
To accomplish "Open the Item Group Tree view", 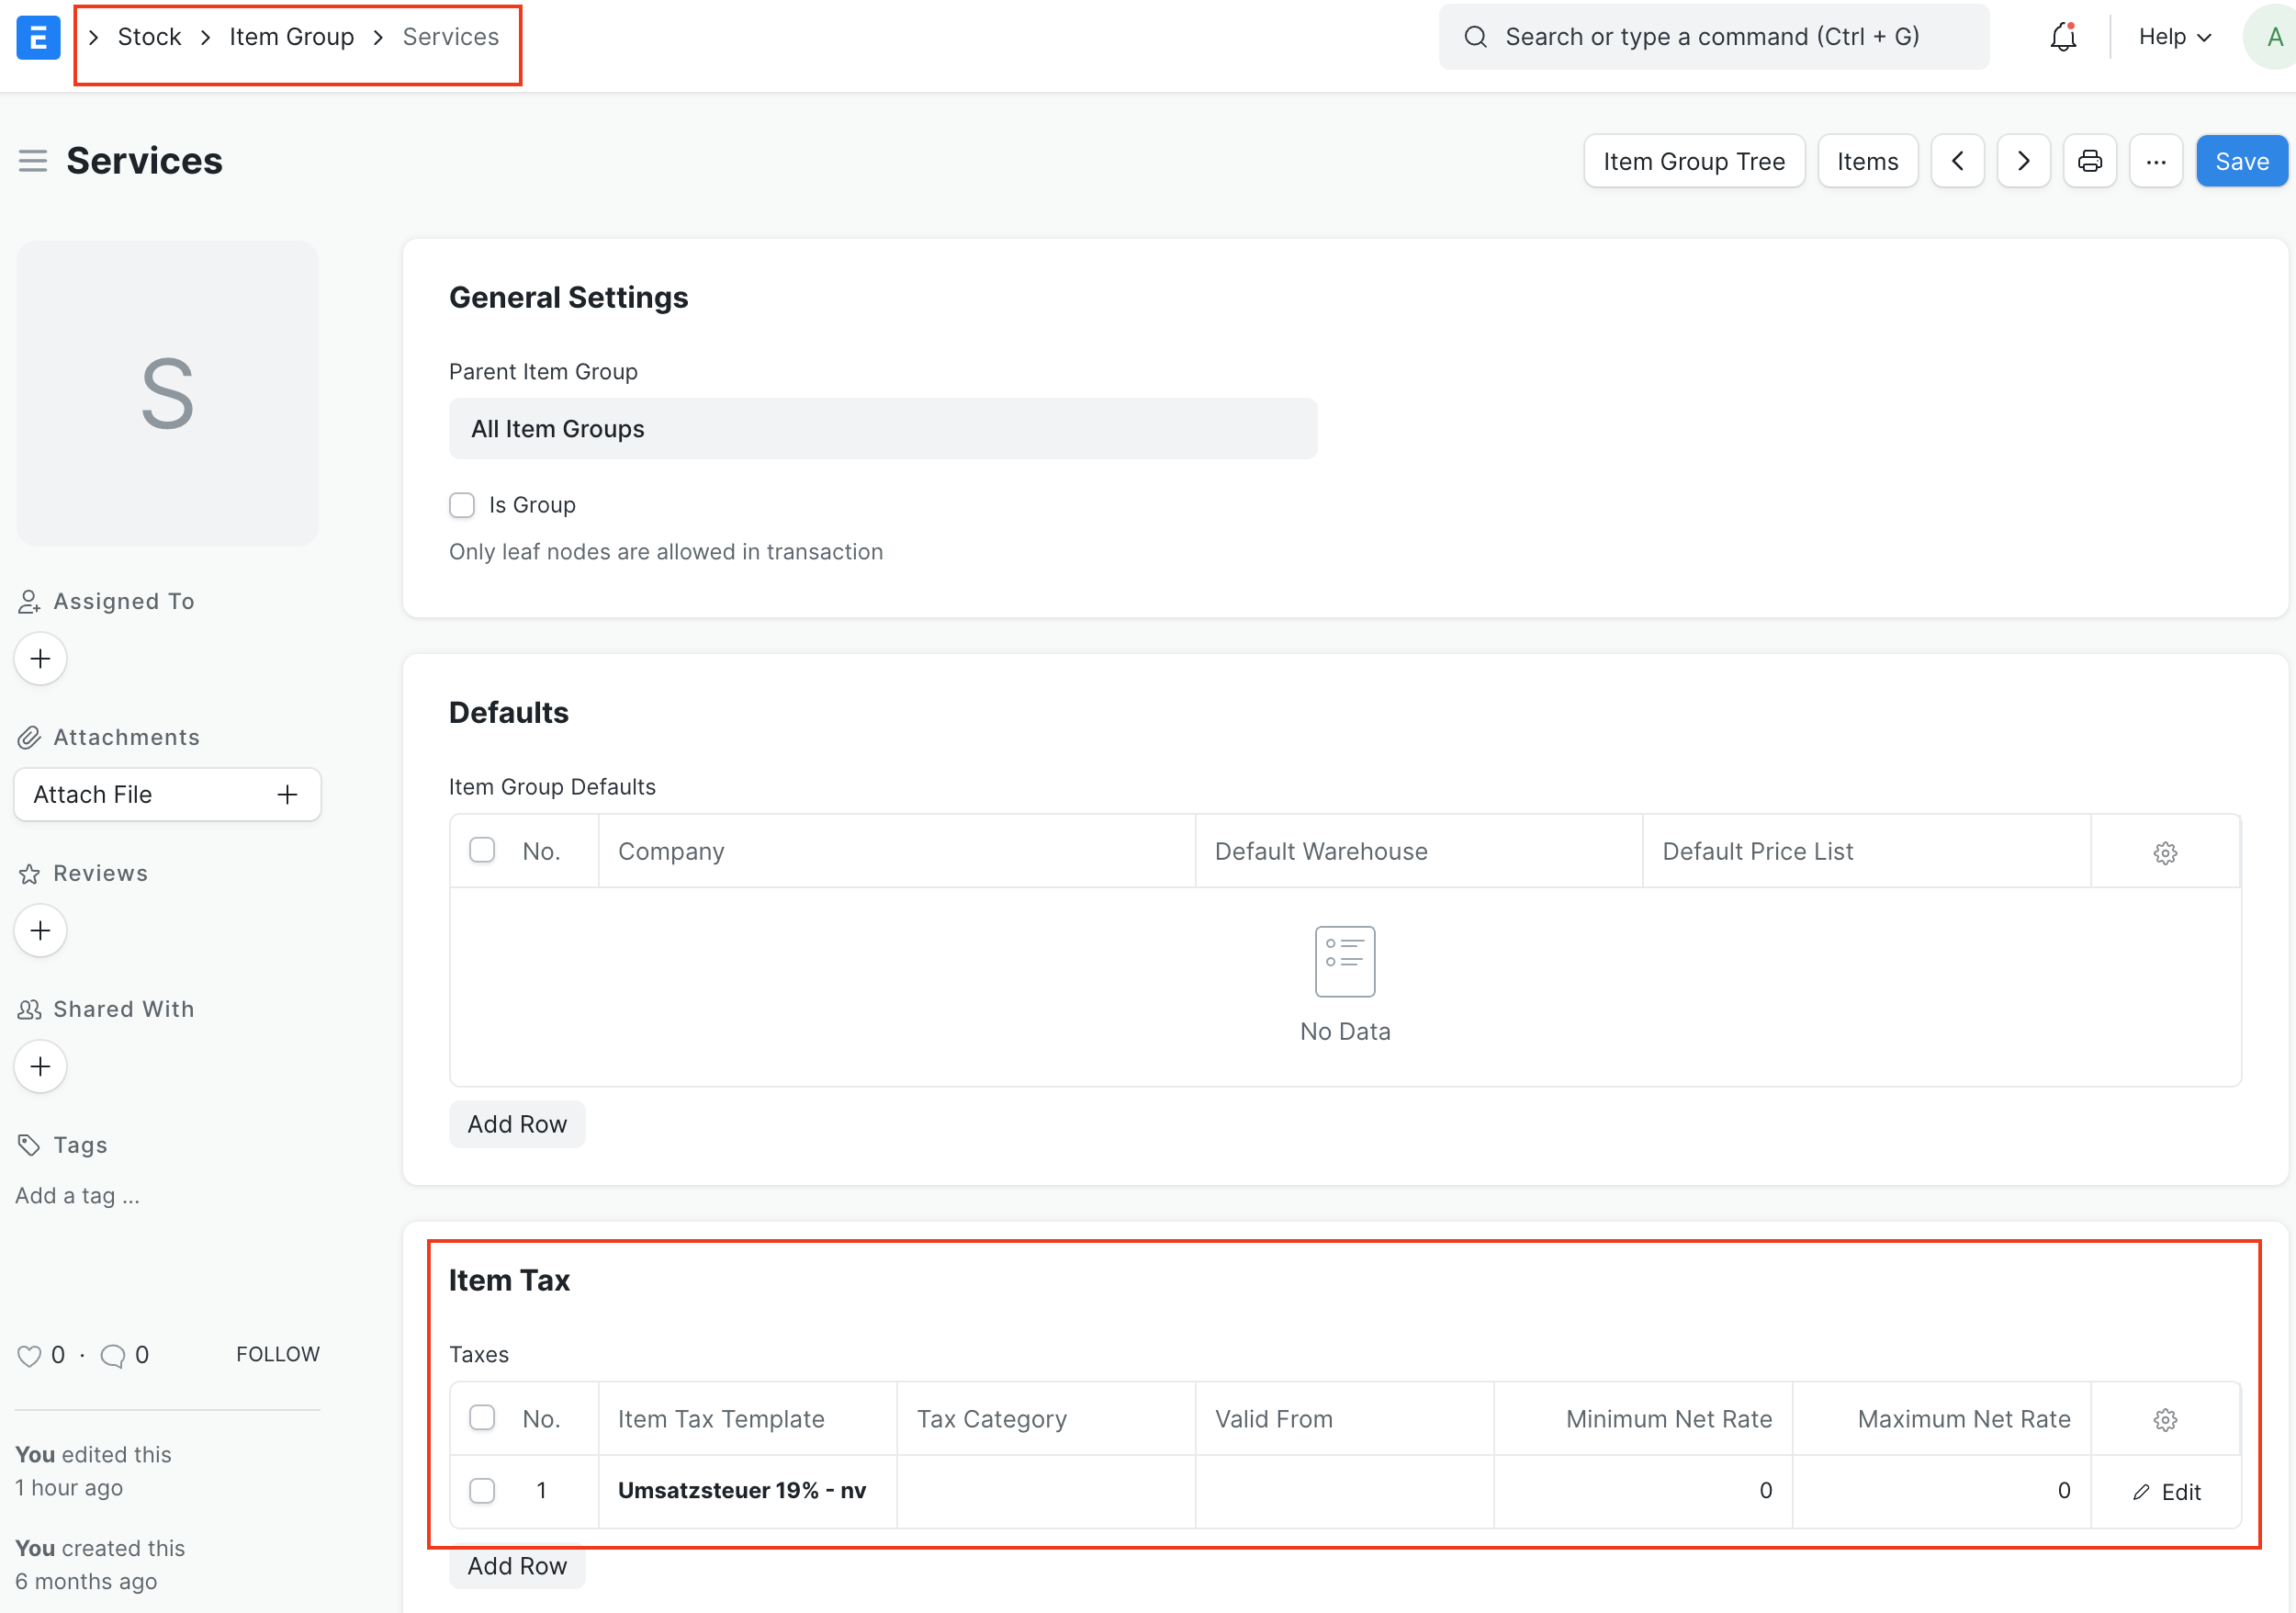I will click(x=1694, y=160).
